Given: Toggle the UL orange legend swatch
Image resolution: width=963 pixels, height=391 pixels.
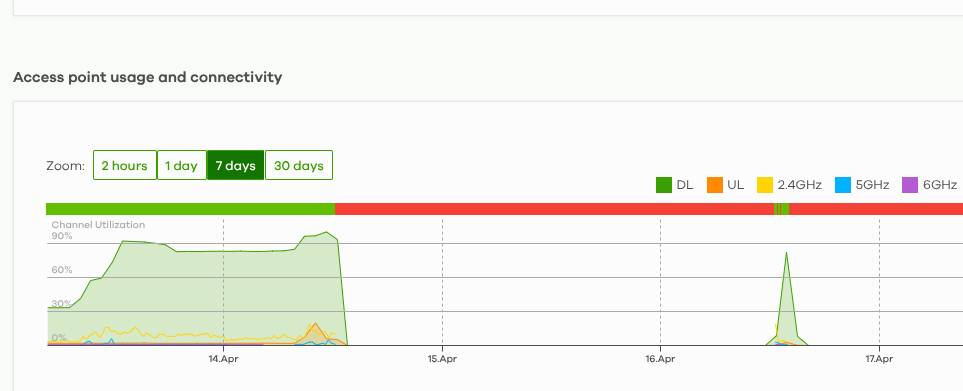Looking at the screenshot, I should click(x=715, y=185).
